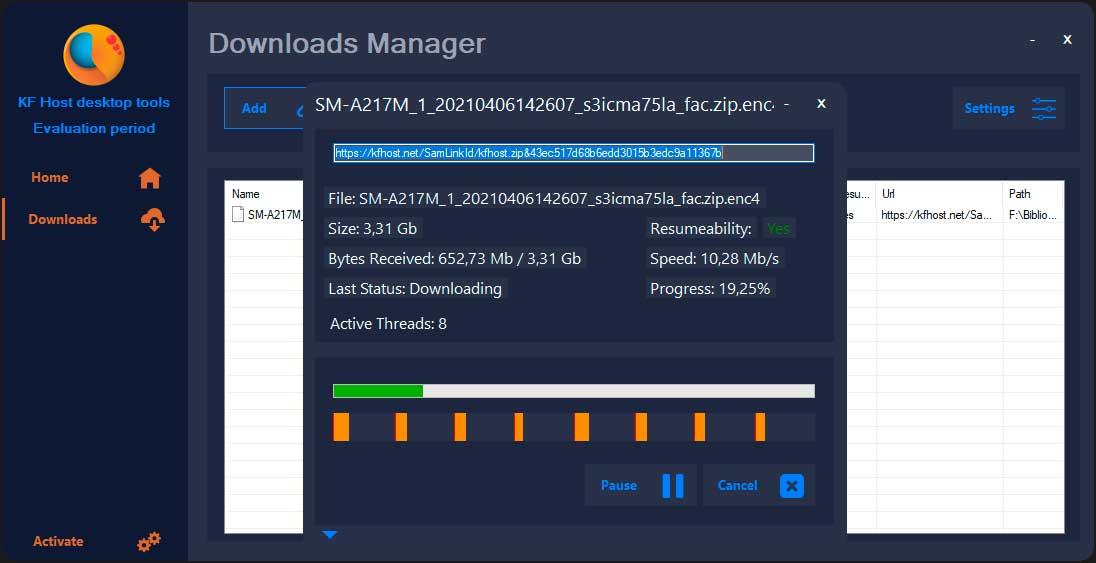Click the Url column header
Viewport: 1096px width, 563px height.
tap(888, 194)
